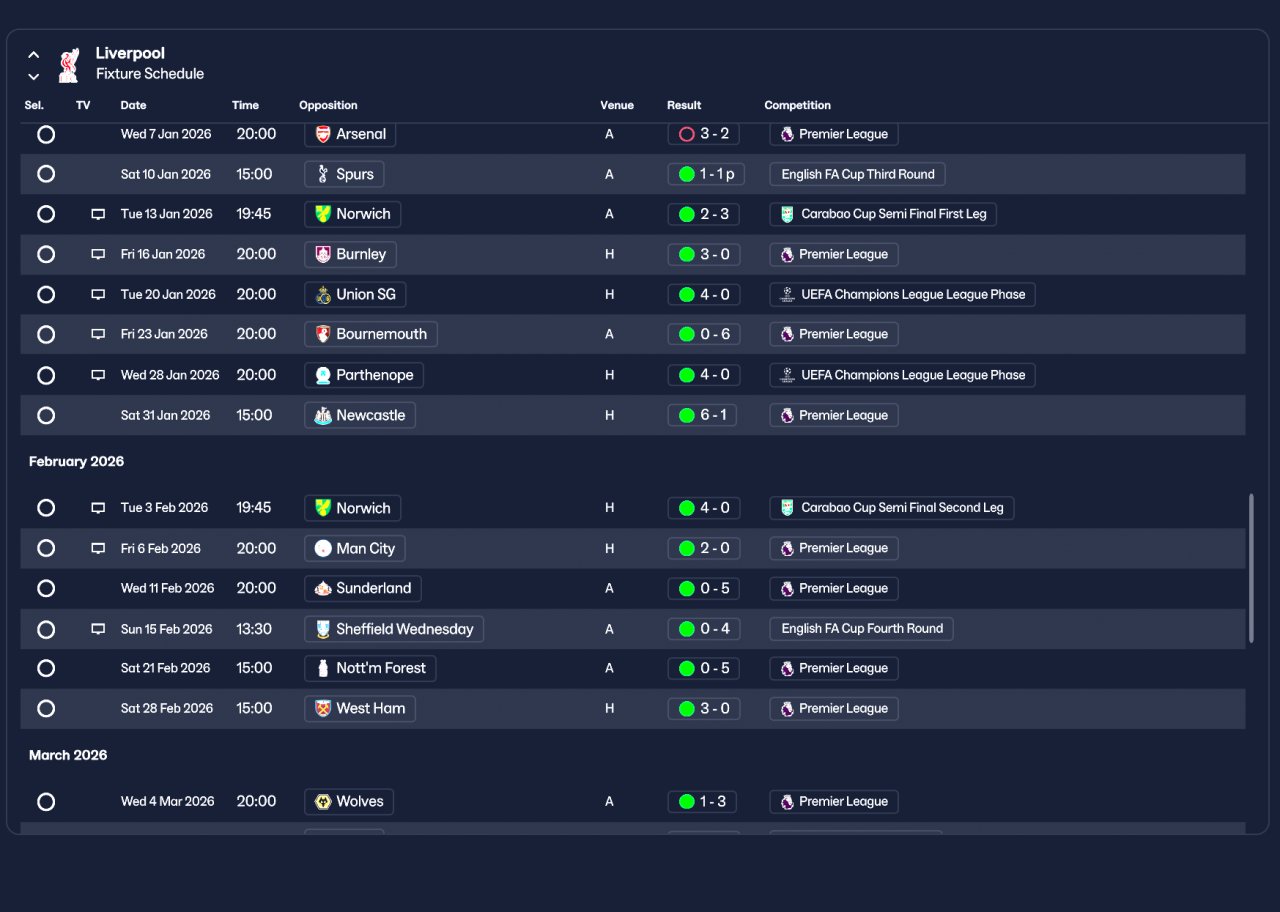Click the TV icon on Sheffield Wednesday row

tap(98, 629)
